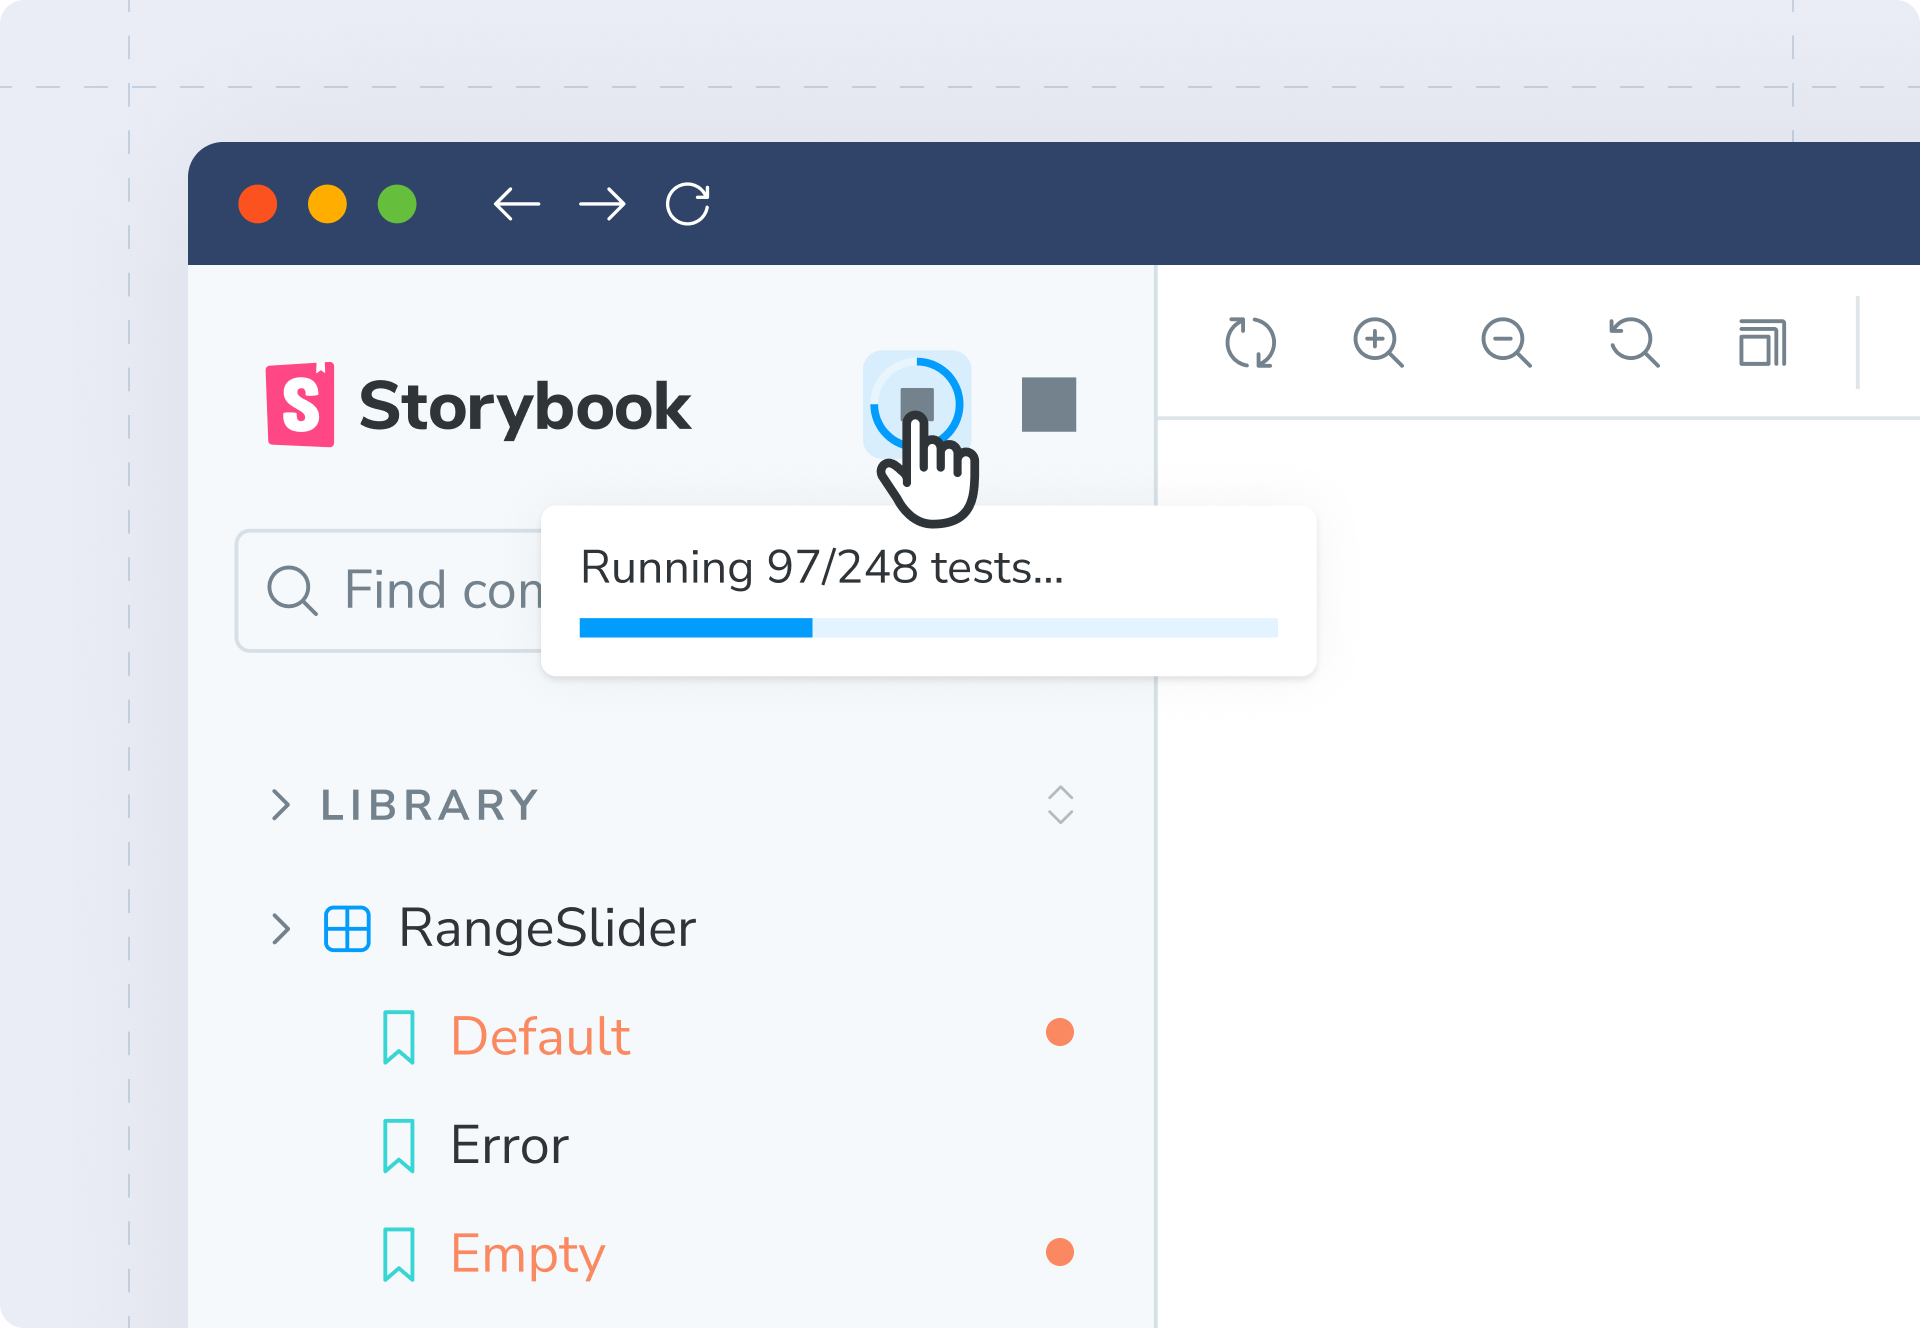Click the Storybook logo
Viewport: 1920px width, 1328px height.
478,405
